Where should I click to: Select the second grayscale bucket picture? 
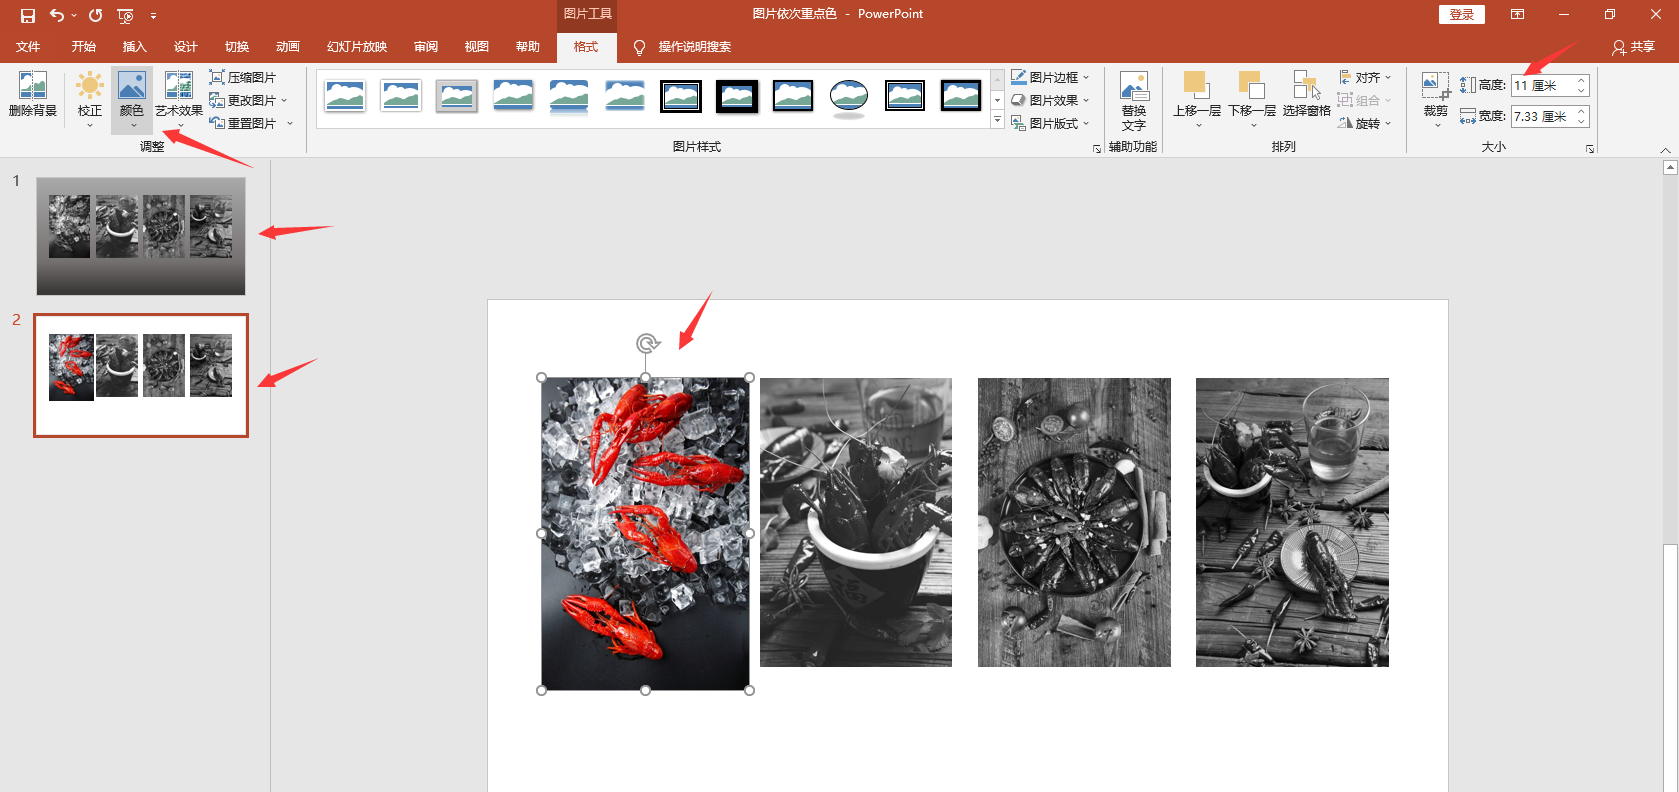click(856, 522)
